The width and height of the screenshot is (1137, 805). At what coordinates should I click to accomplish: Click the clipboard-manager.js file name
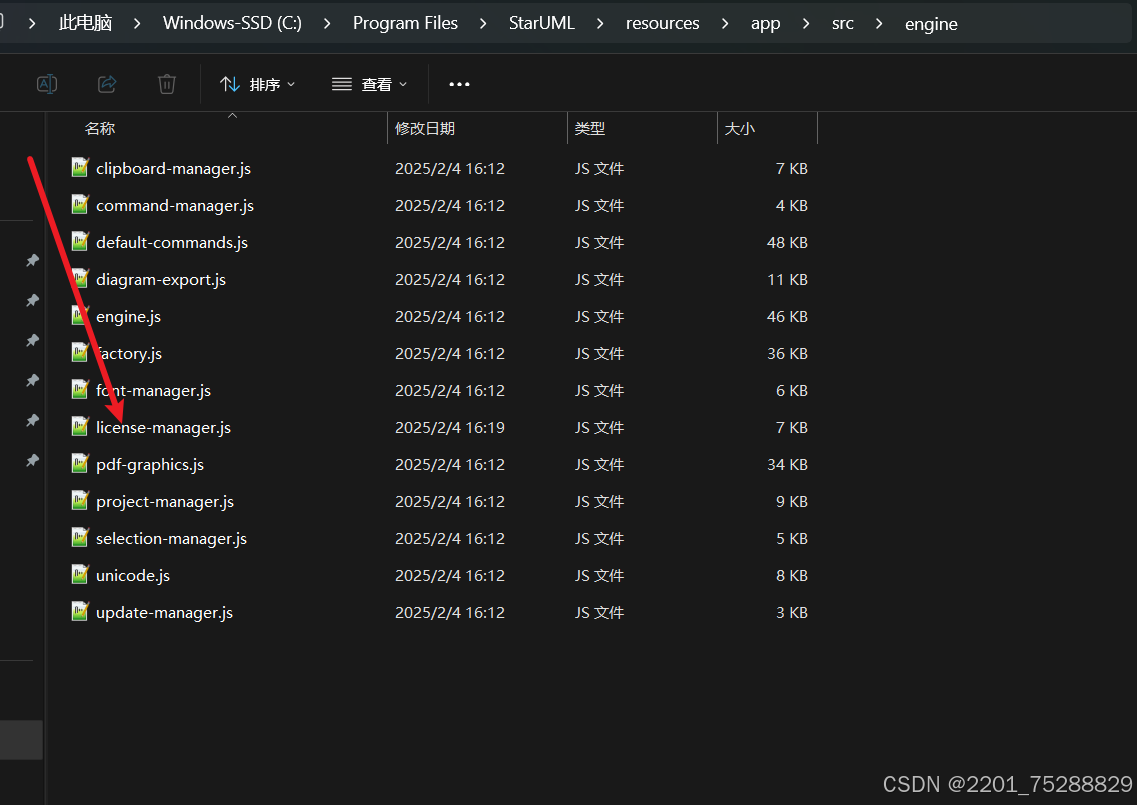173,168
